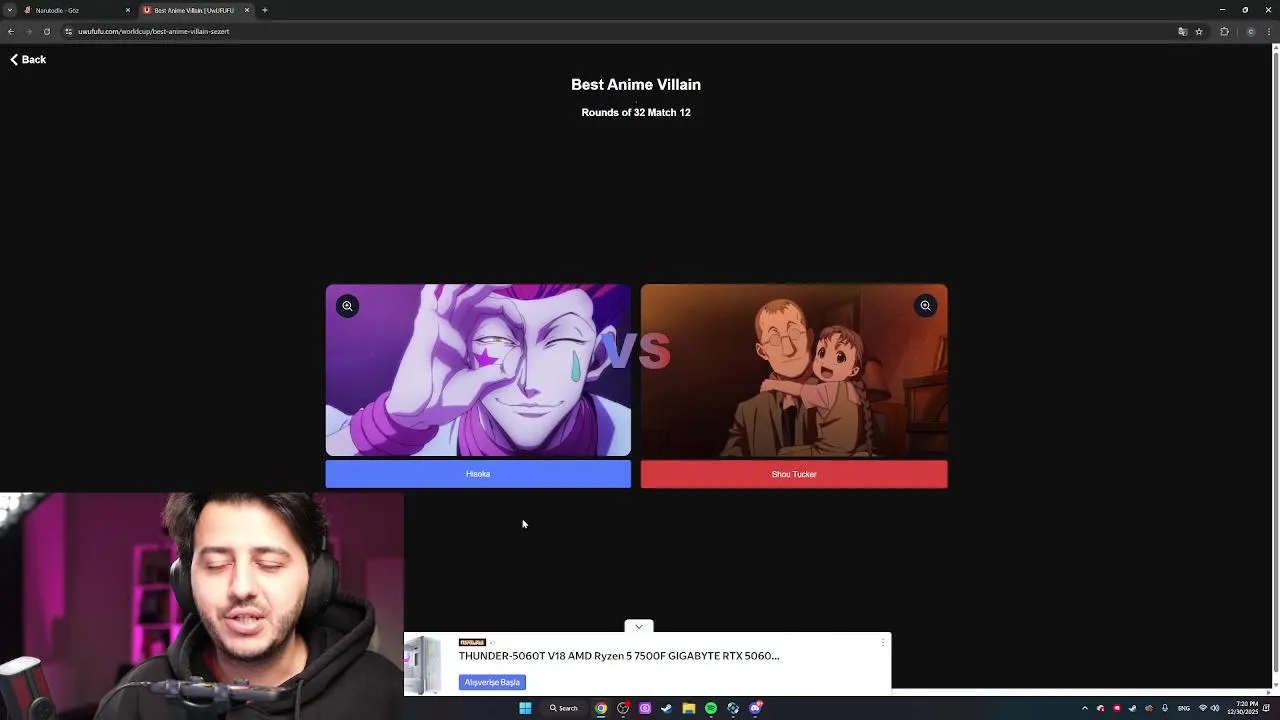Image resolution: width=1280 pixels, height=720 pixels.
Task: Switch the ENG input language
Action: (1183, 708)
